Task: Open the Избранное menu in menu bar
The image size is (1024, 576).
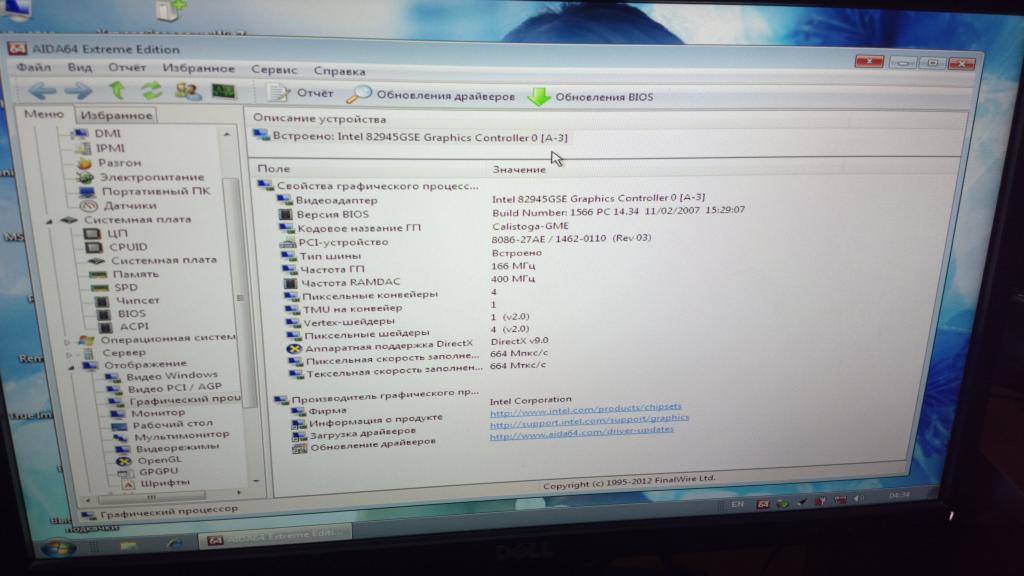Action: (x=199, y=68)
